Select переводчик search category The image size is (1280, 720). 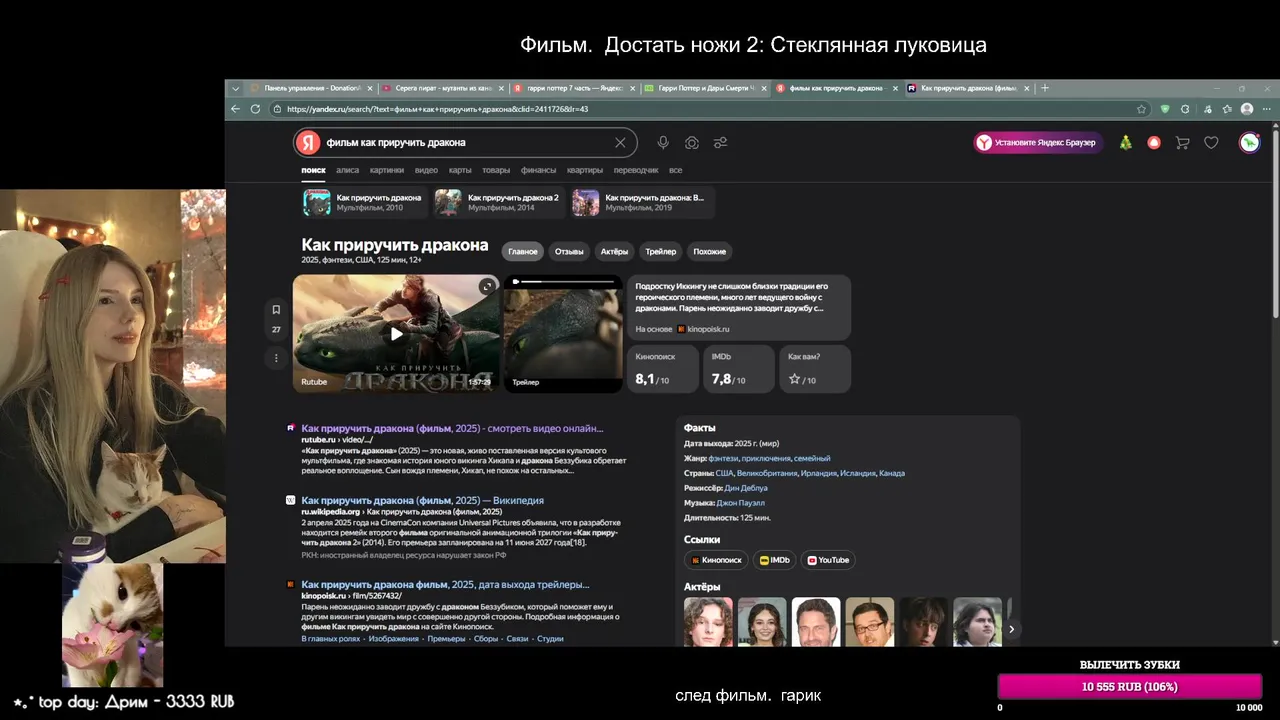(636, 171)
